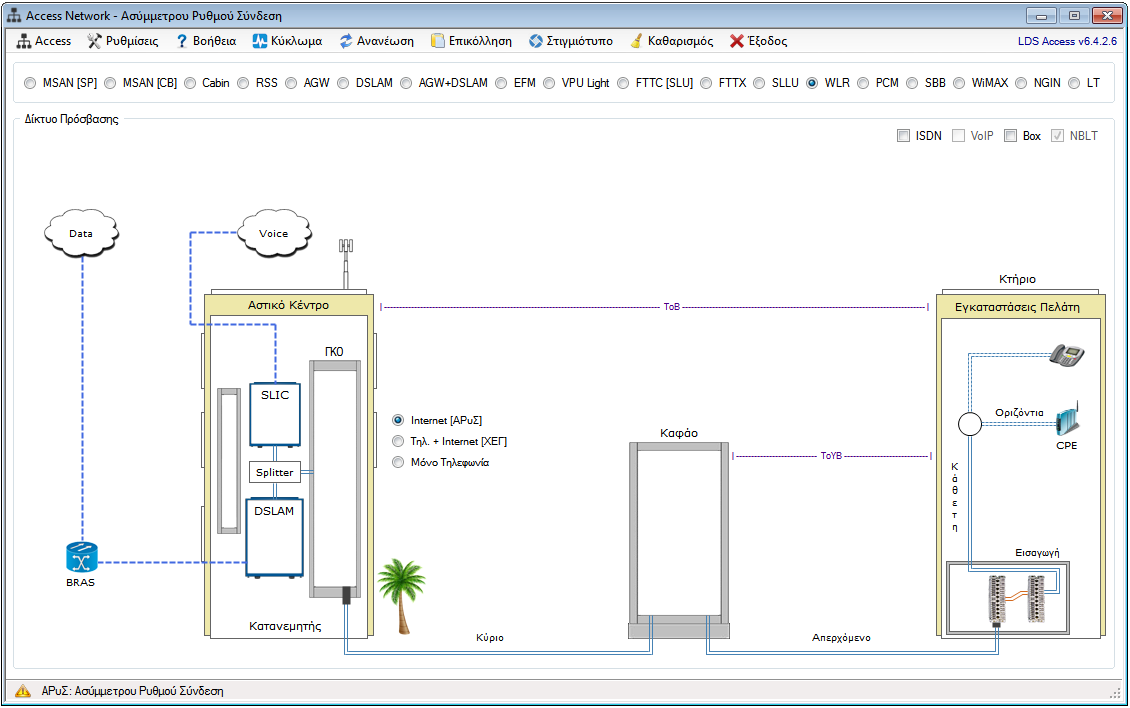1130x708 pixels.
Task: Click the Καθαρισμός clear button
Action: coord(671,41)
